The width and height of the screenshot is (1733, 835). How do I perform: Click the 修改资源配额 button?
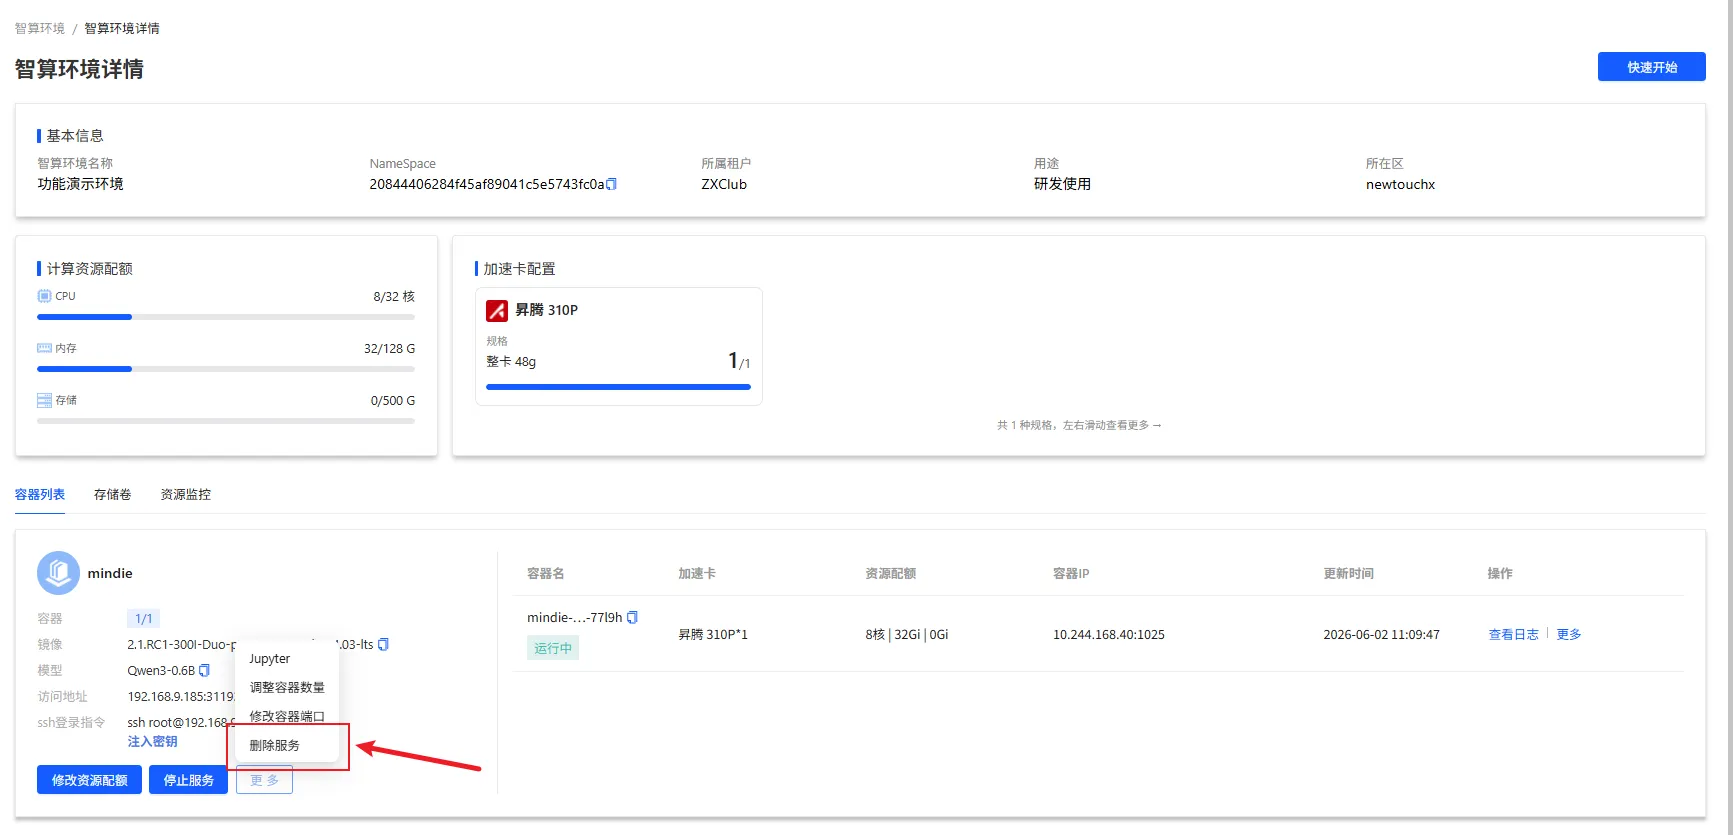point(89,780)
